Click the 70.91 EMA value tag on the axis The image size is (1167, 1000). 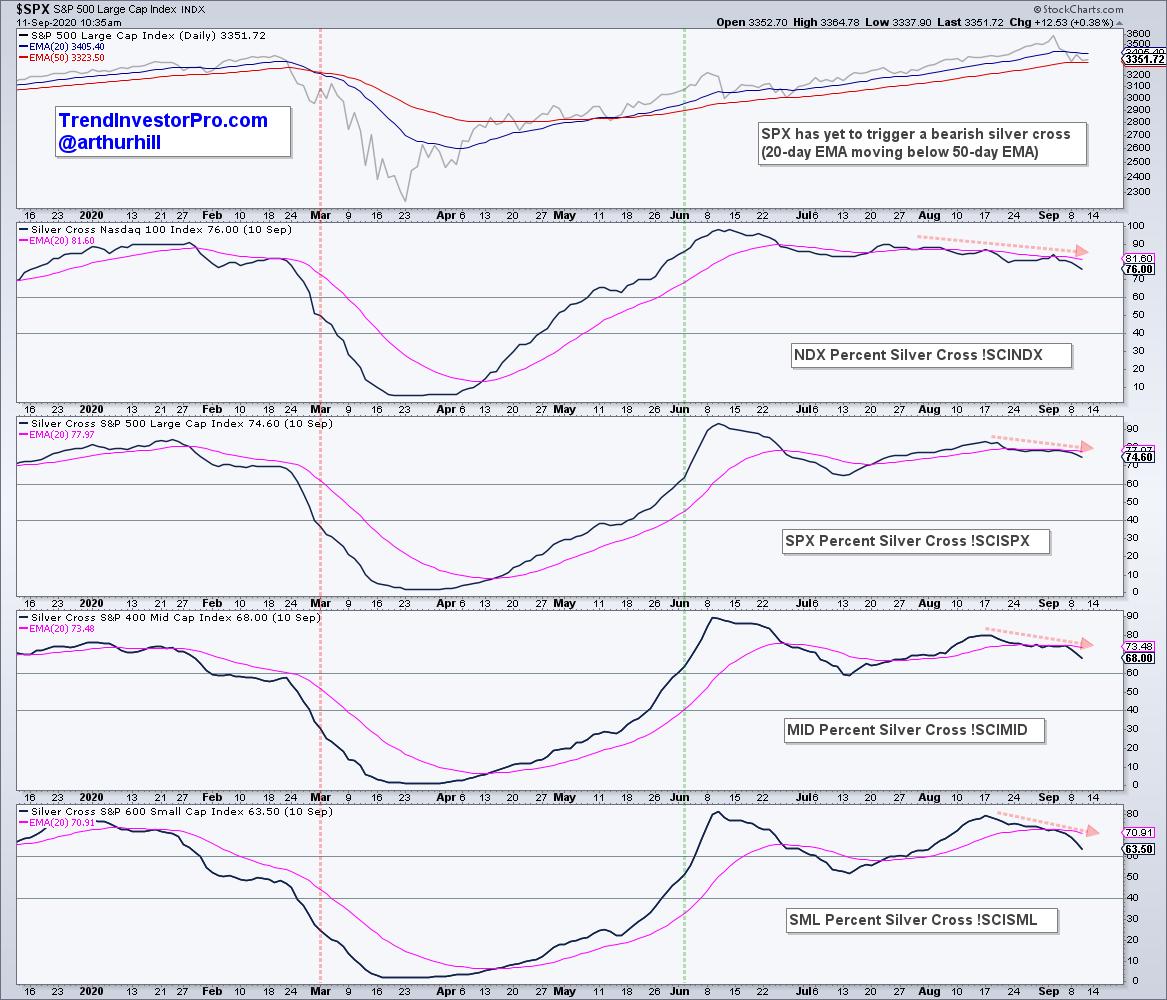(x=1139, y=833)
